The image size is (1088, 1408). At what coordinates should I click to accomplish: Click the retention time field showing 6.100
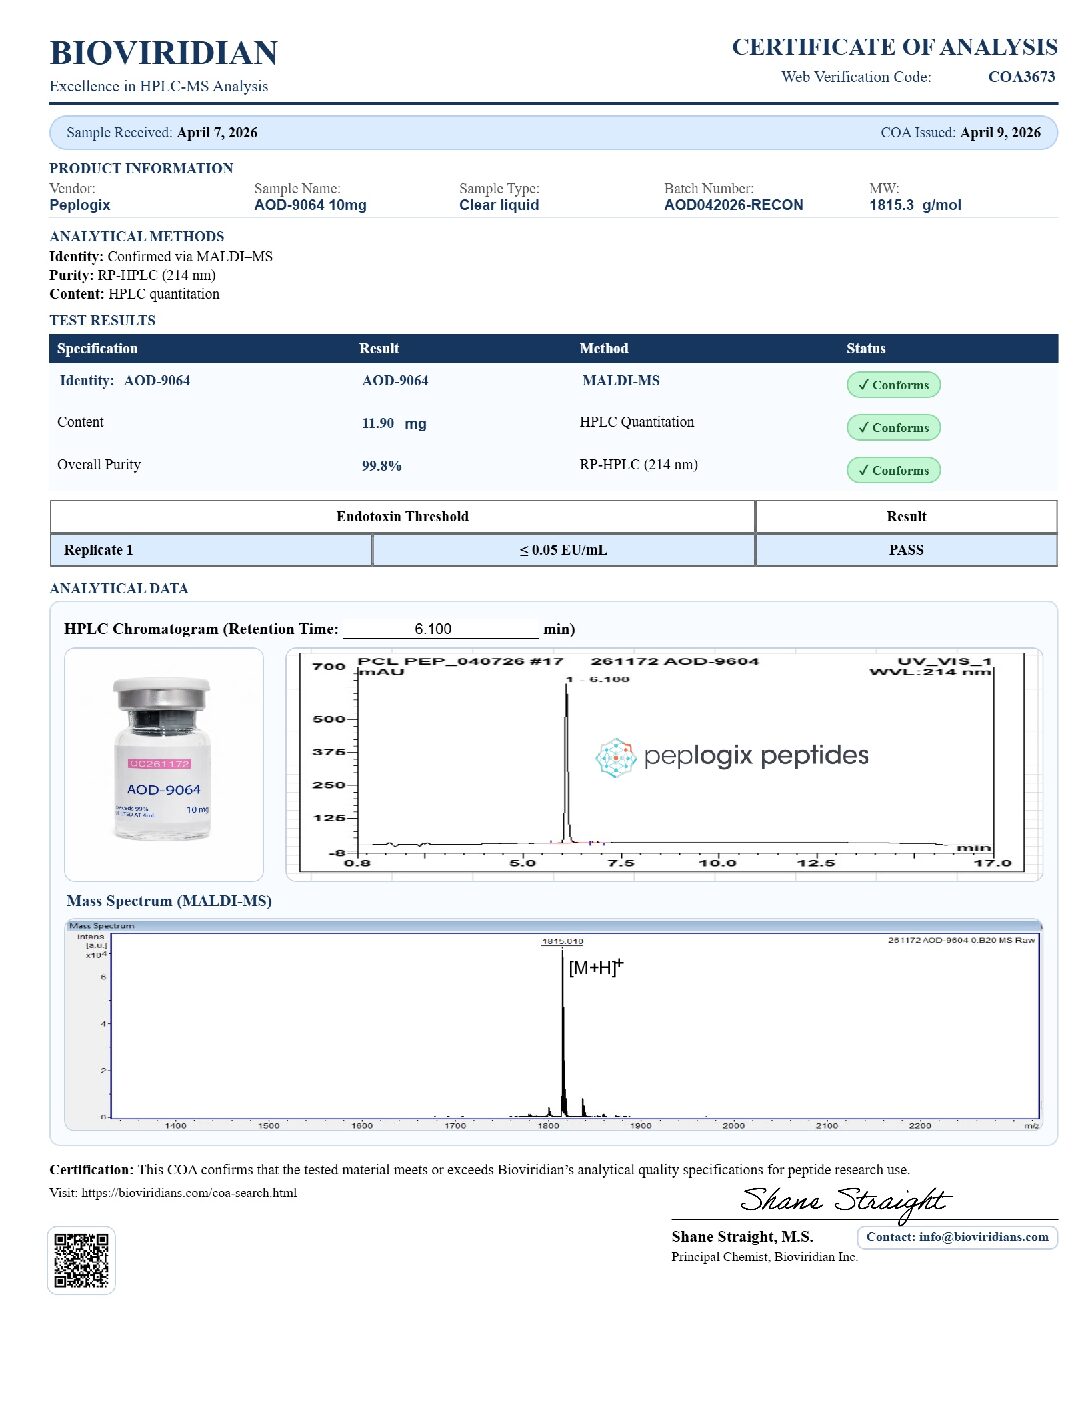(x=440, y=629)
